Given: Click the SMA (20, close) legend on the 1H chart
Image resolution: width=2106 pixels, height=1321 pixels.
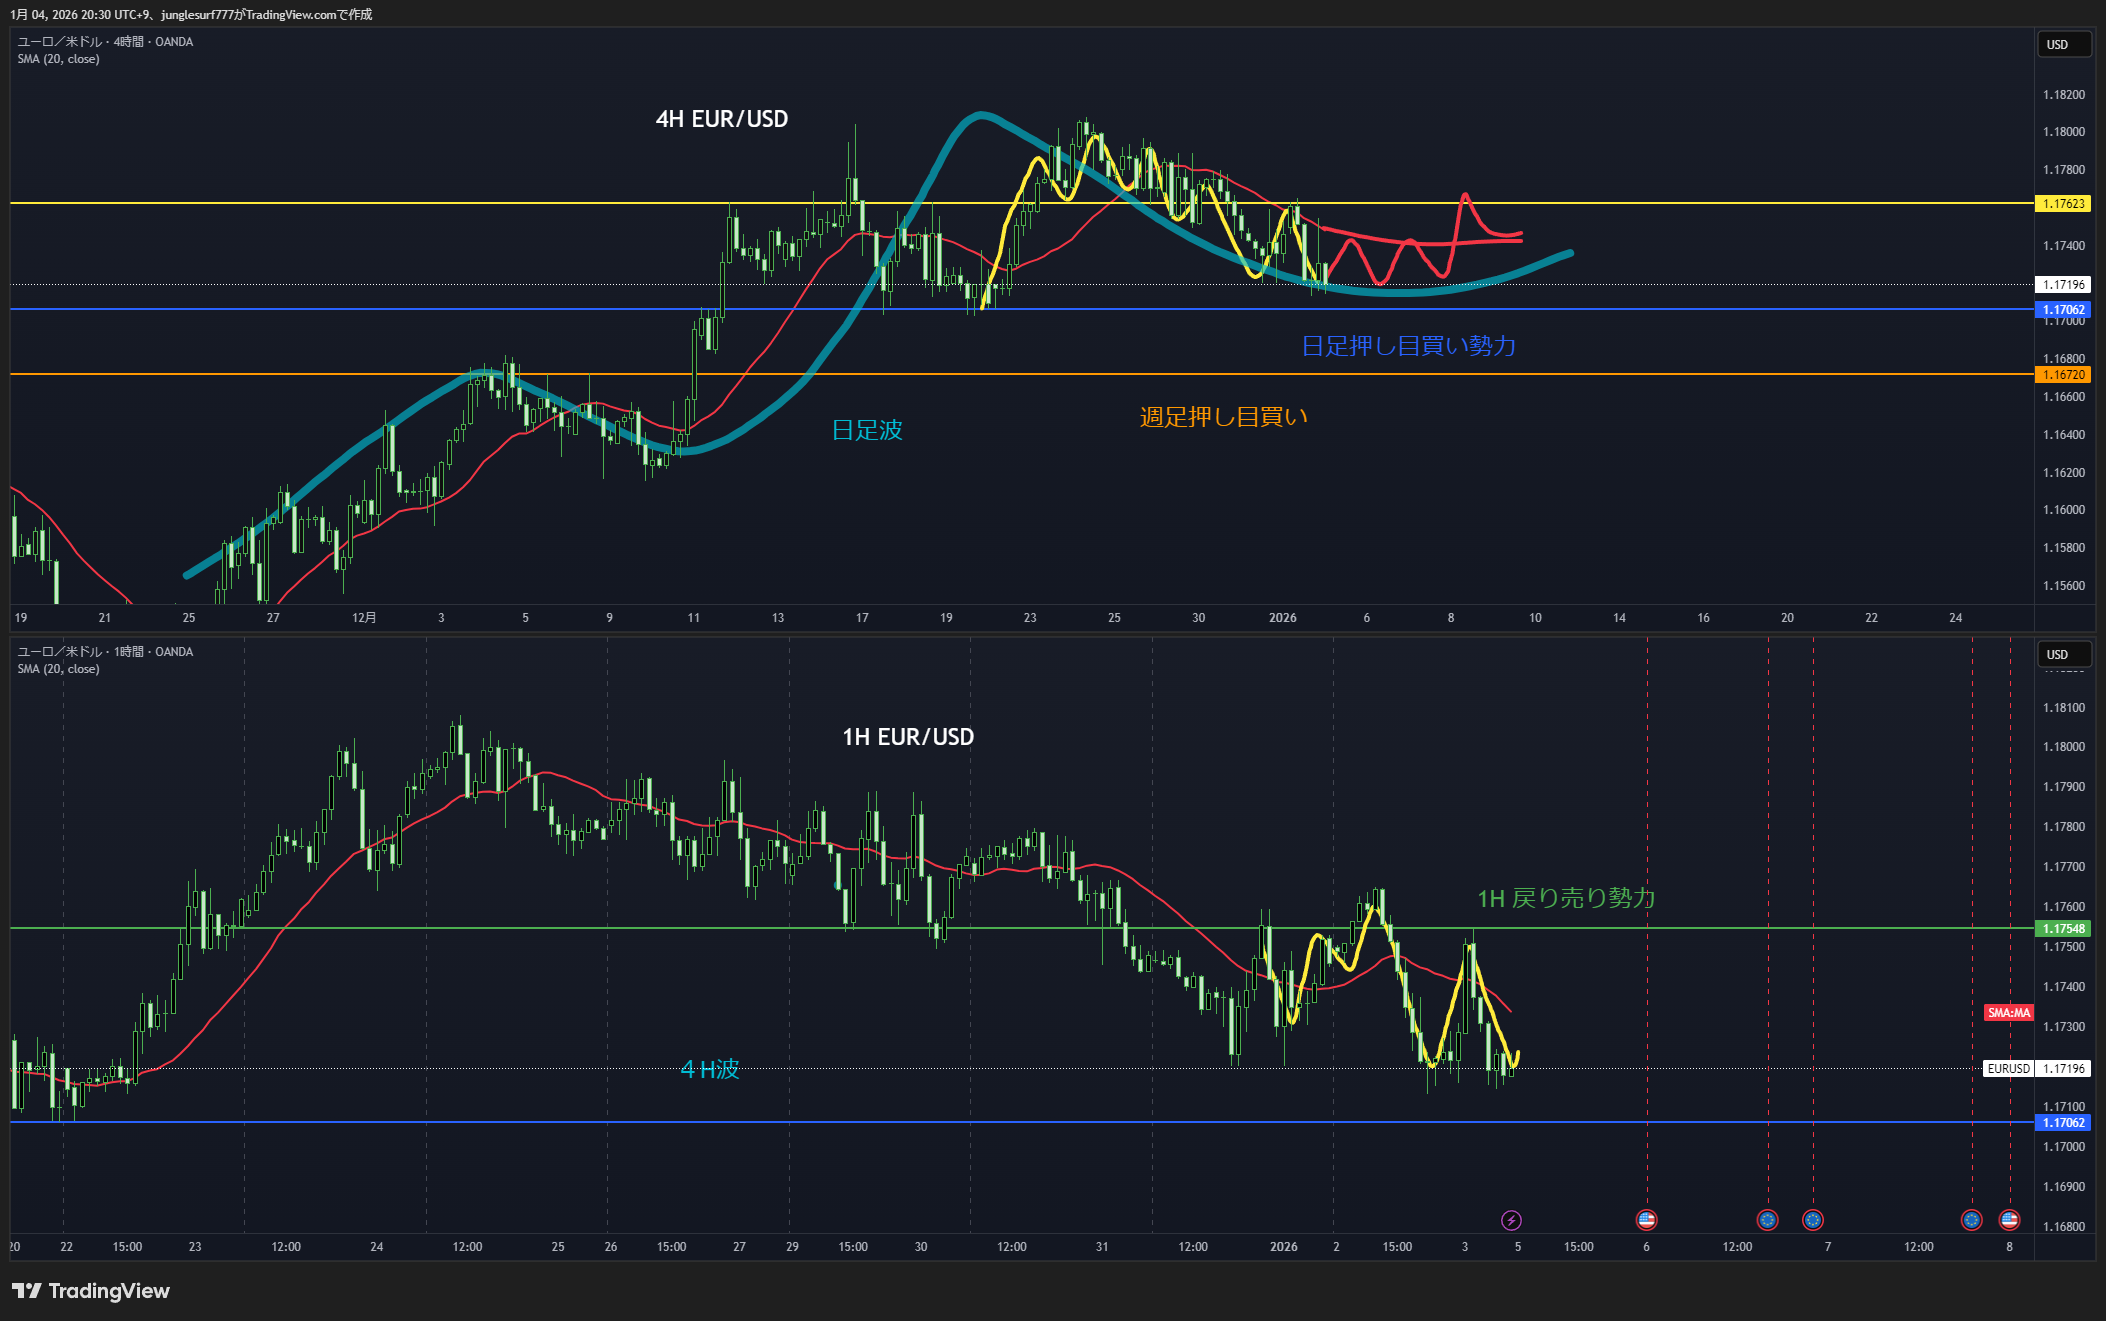Looking at the screenshot, I should coord(58,669).
